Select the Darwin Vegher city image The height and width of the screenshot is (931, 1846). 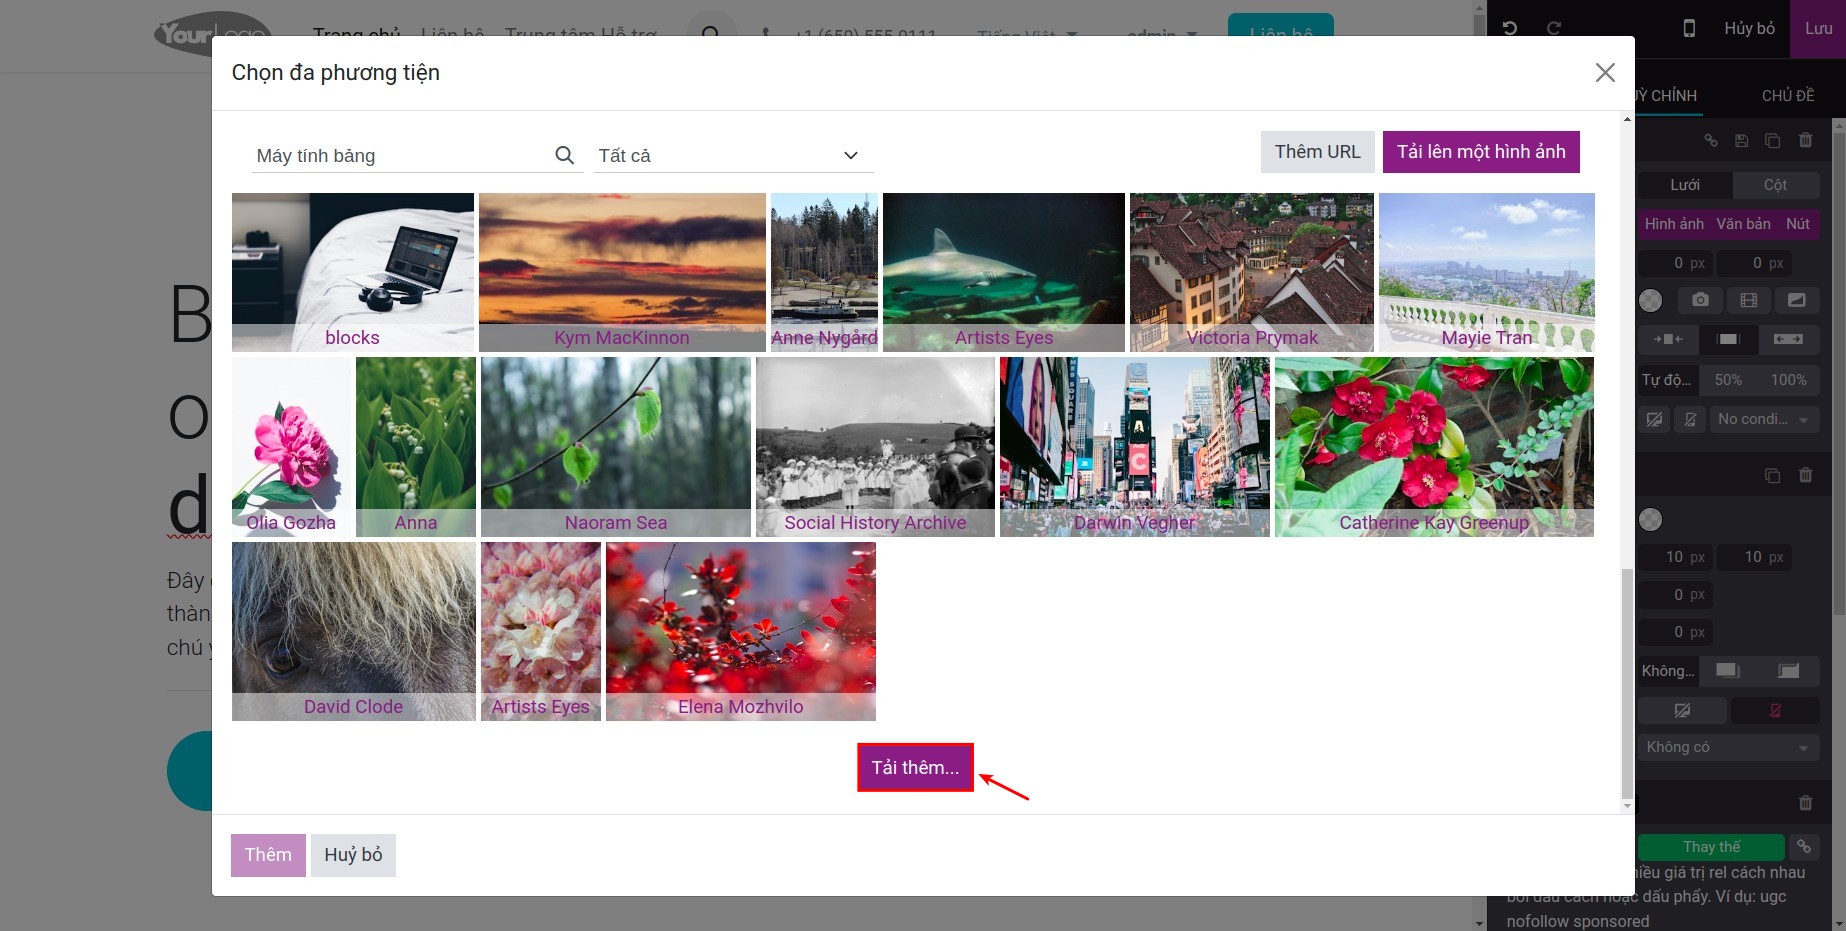pos(1135,447)
